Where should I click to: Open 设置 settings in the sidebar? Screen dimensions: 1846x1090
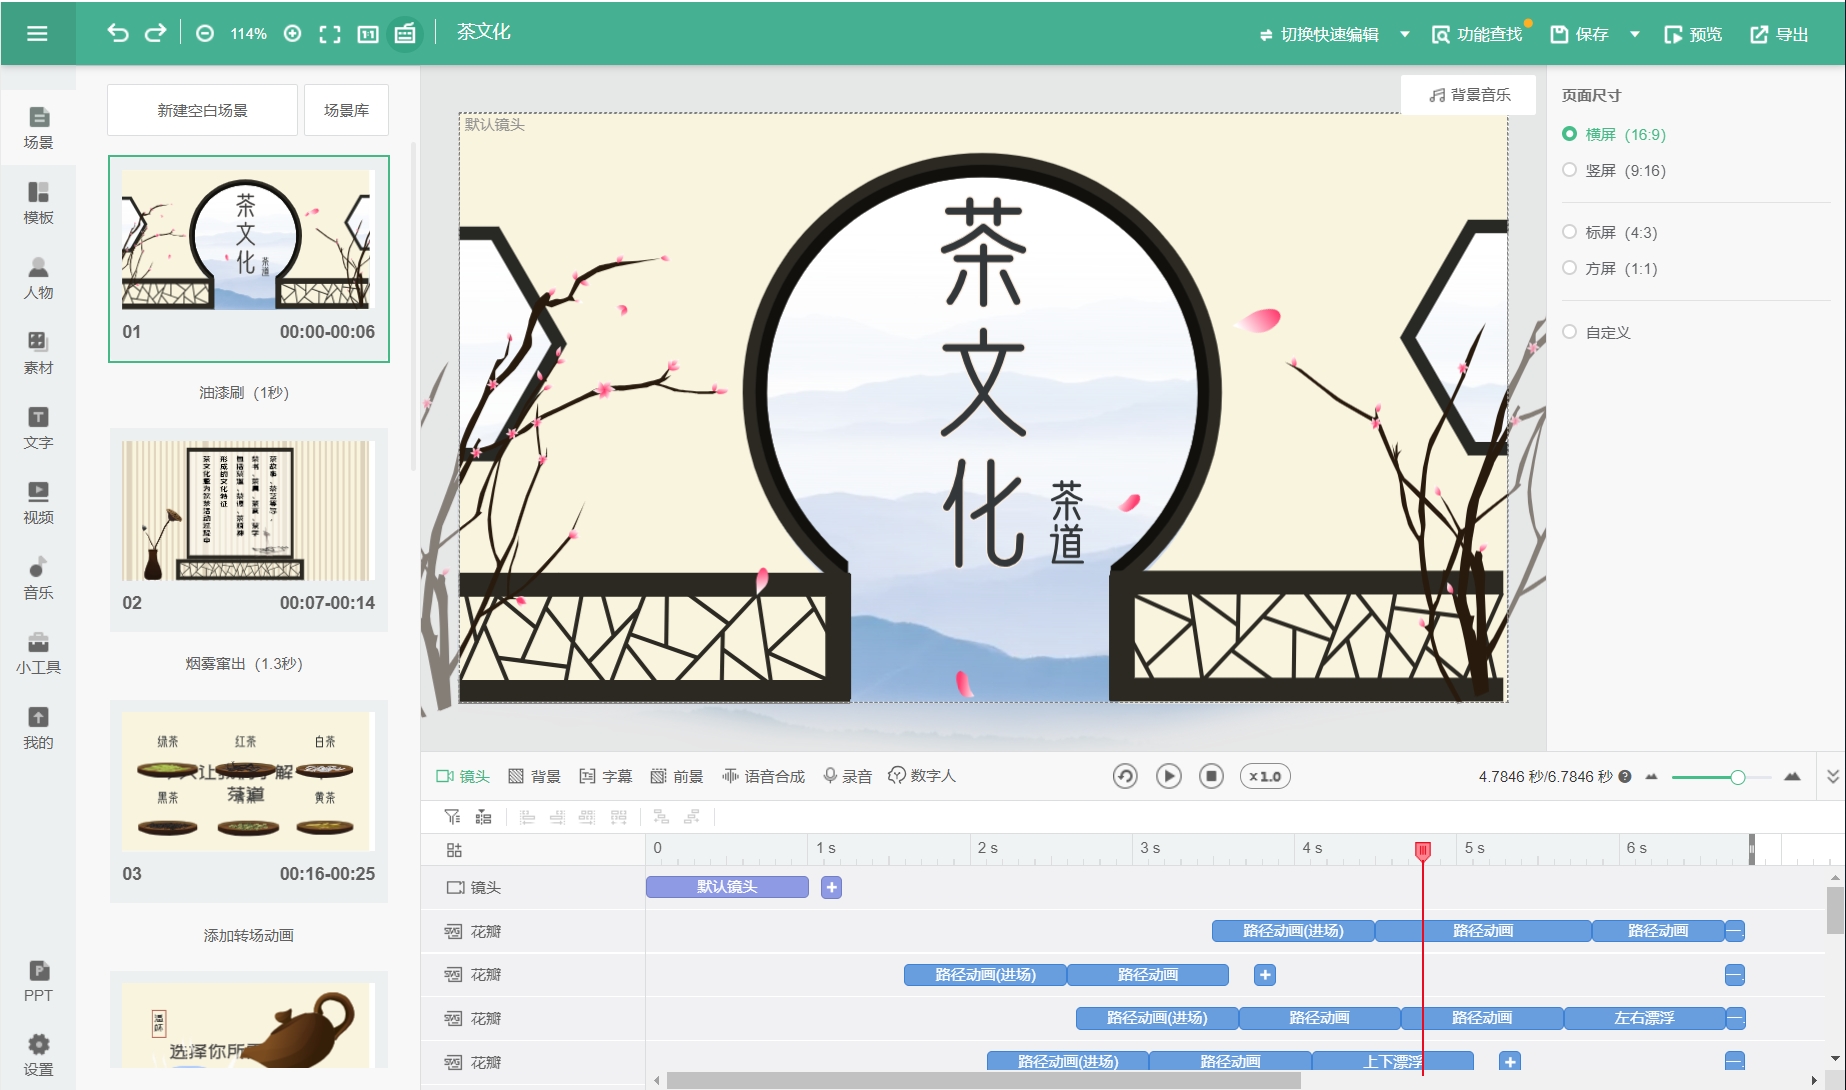(38, 1055)
